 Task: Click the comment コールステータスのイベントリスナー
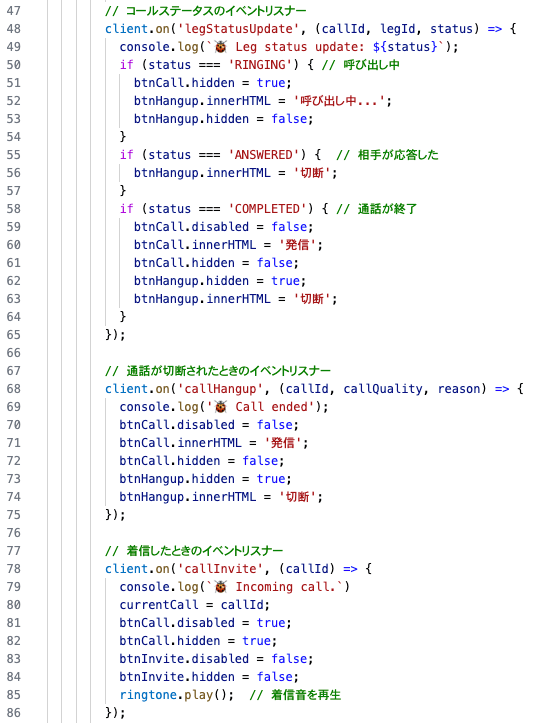[206, 11]
